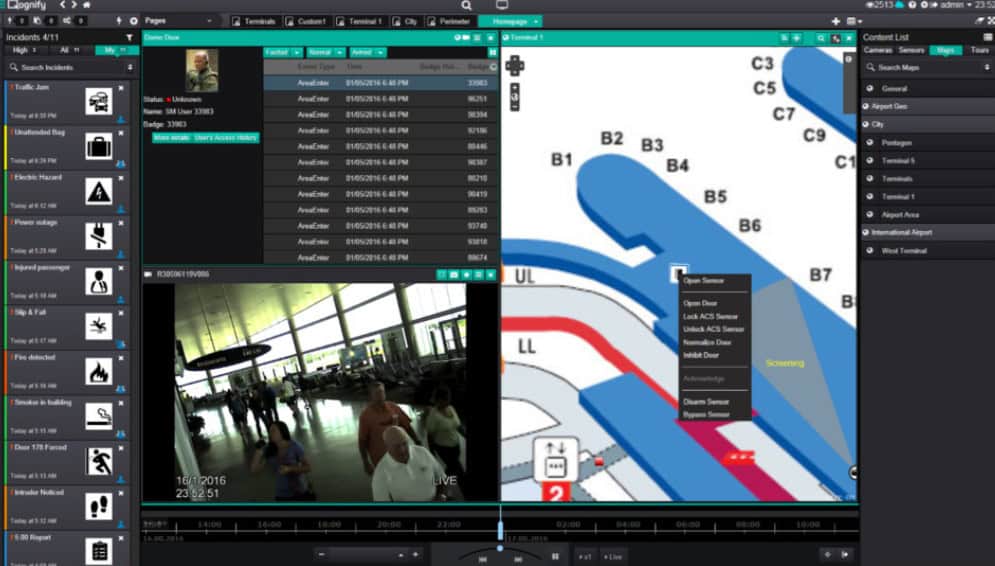
Task: Select the Electric Hazard warning icon
Action: pyautogui.click(x=98, y=192)
